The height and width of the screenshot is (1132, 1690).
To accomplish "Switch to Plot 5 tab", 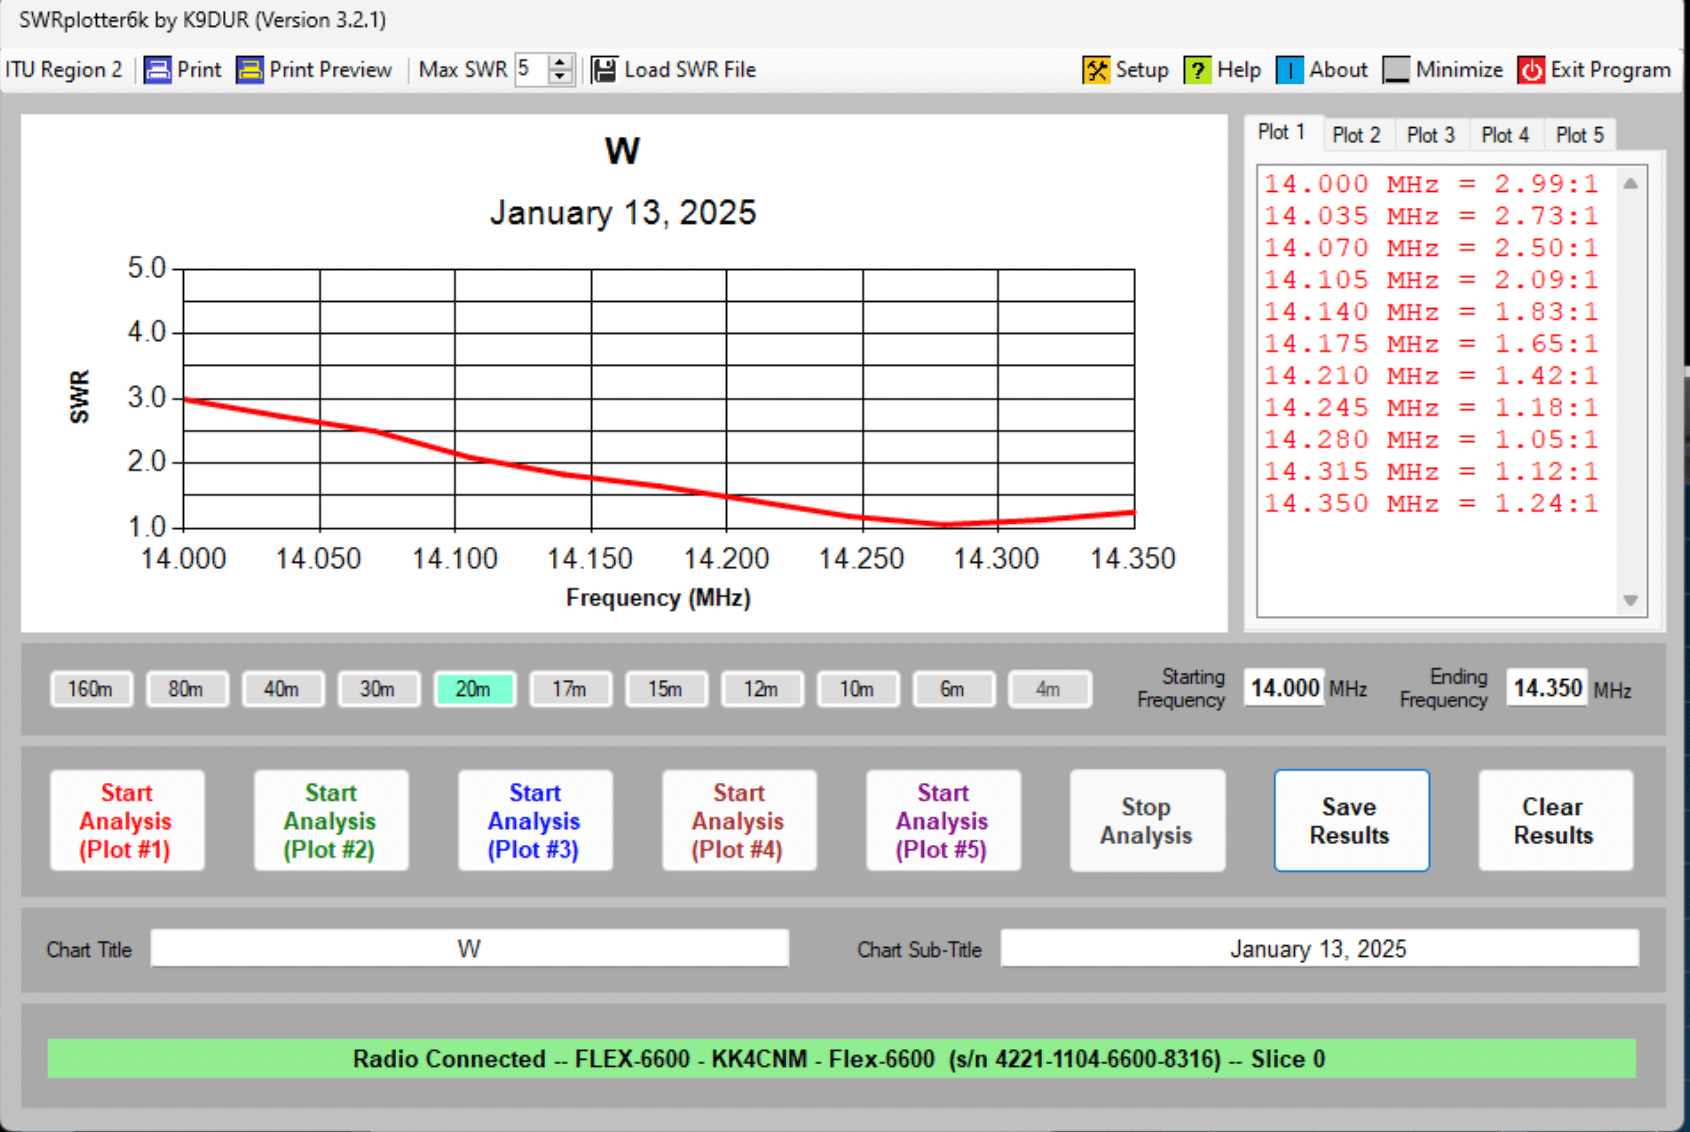I will 1580,135.
